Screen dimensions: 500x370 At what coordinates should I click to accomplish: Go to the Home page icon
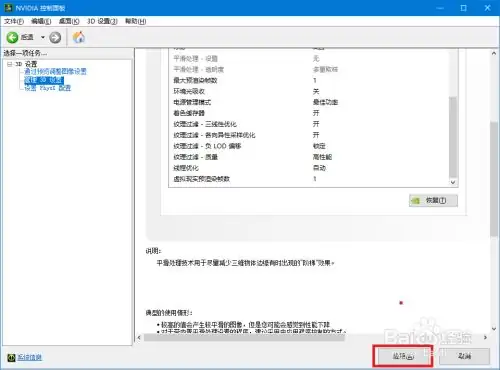coord(79,37)
